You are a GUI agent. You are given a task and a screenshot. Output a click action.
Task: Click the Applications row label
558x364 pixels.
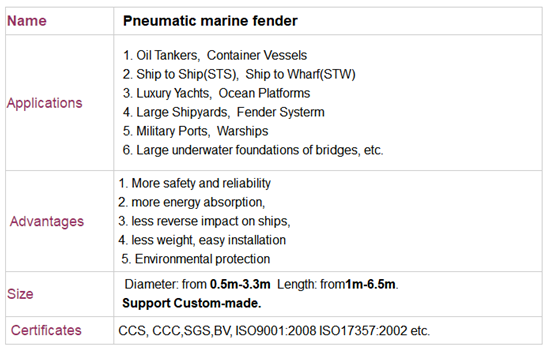point(44,103)
